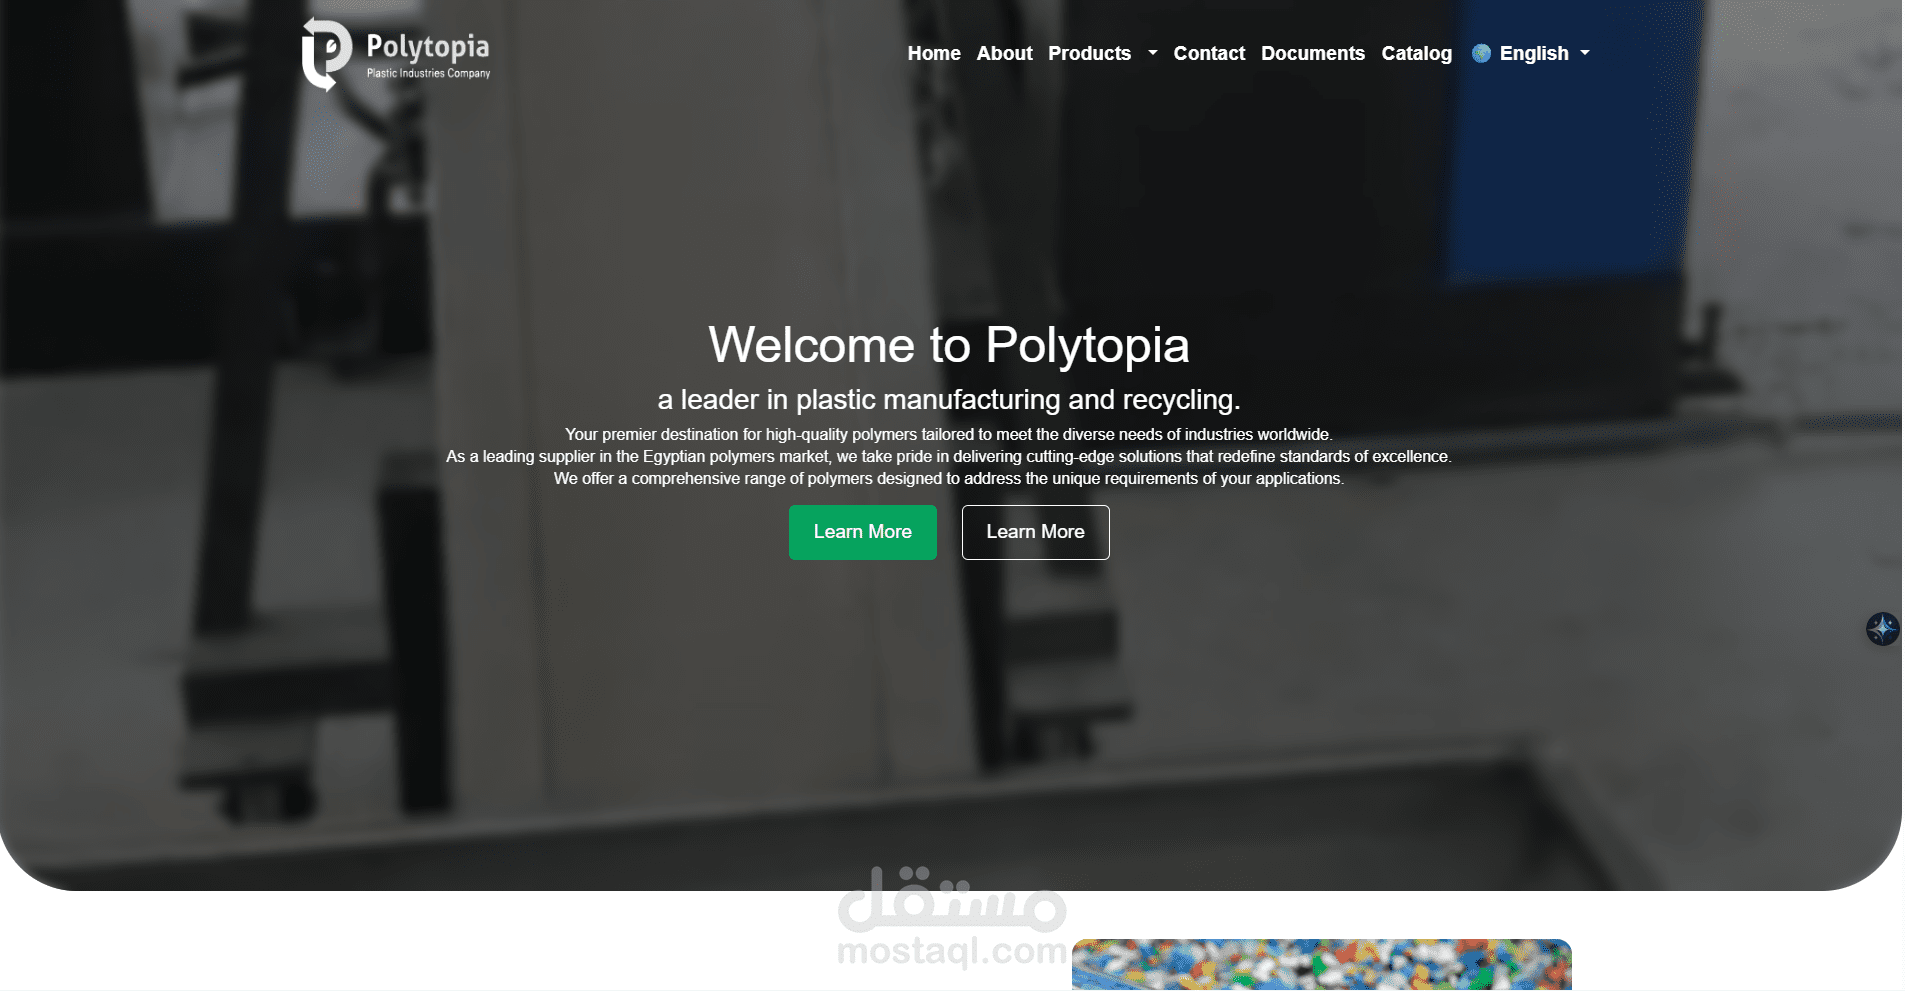Go to the Home page
Screen dimensions: 1905x991
(934, 53)
